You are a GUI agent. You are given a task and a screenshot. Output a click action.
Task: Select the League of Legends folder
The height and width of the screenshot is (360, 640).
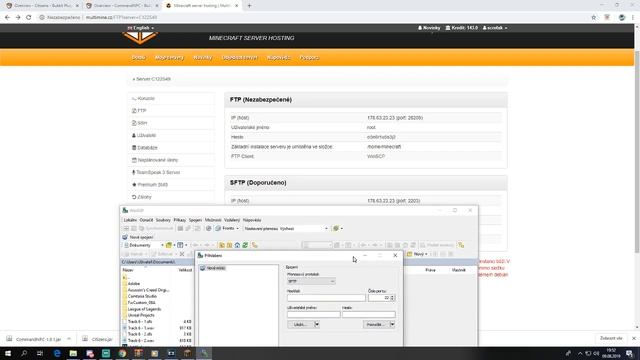pos(144,309)
